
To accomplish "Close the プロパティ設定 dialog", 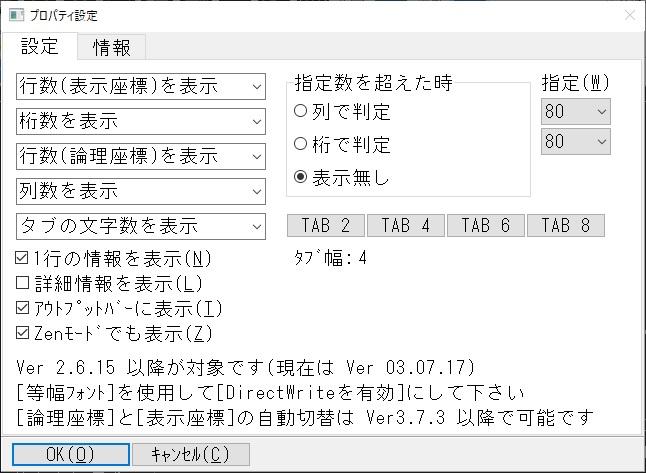I will pos(629,16).
